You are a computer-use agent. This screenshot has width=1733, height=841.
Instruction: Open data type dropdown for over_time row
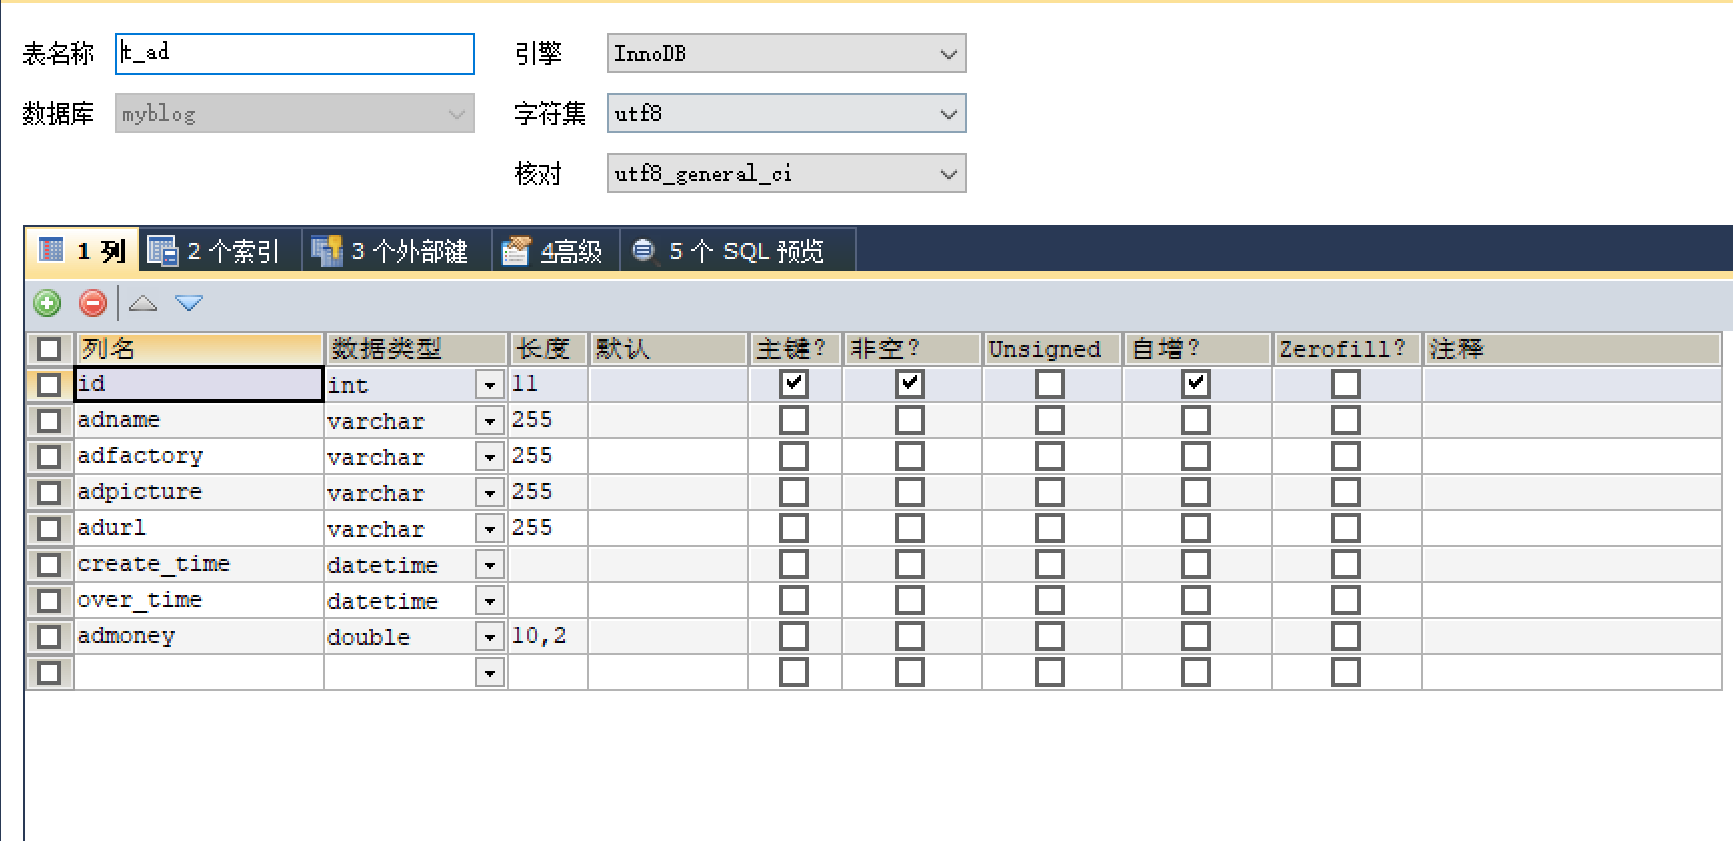click(489, 601)
